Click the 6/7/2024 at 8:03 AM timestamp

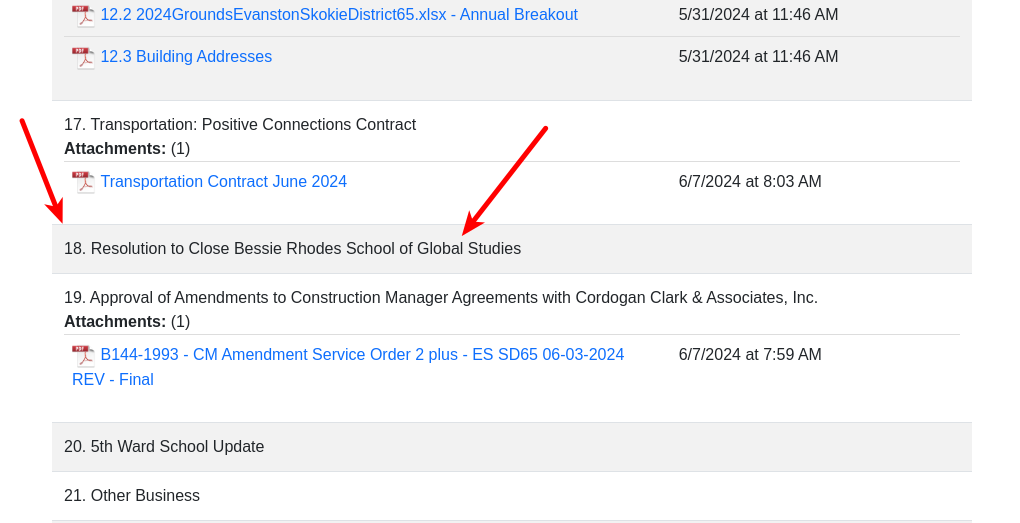750,181
